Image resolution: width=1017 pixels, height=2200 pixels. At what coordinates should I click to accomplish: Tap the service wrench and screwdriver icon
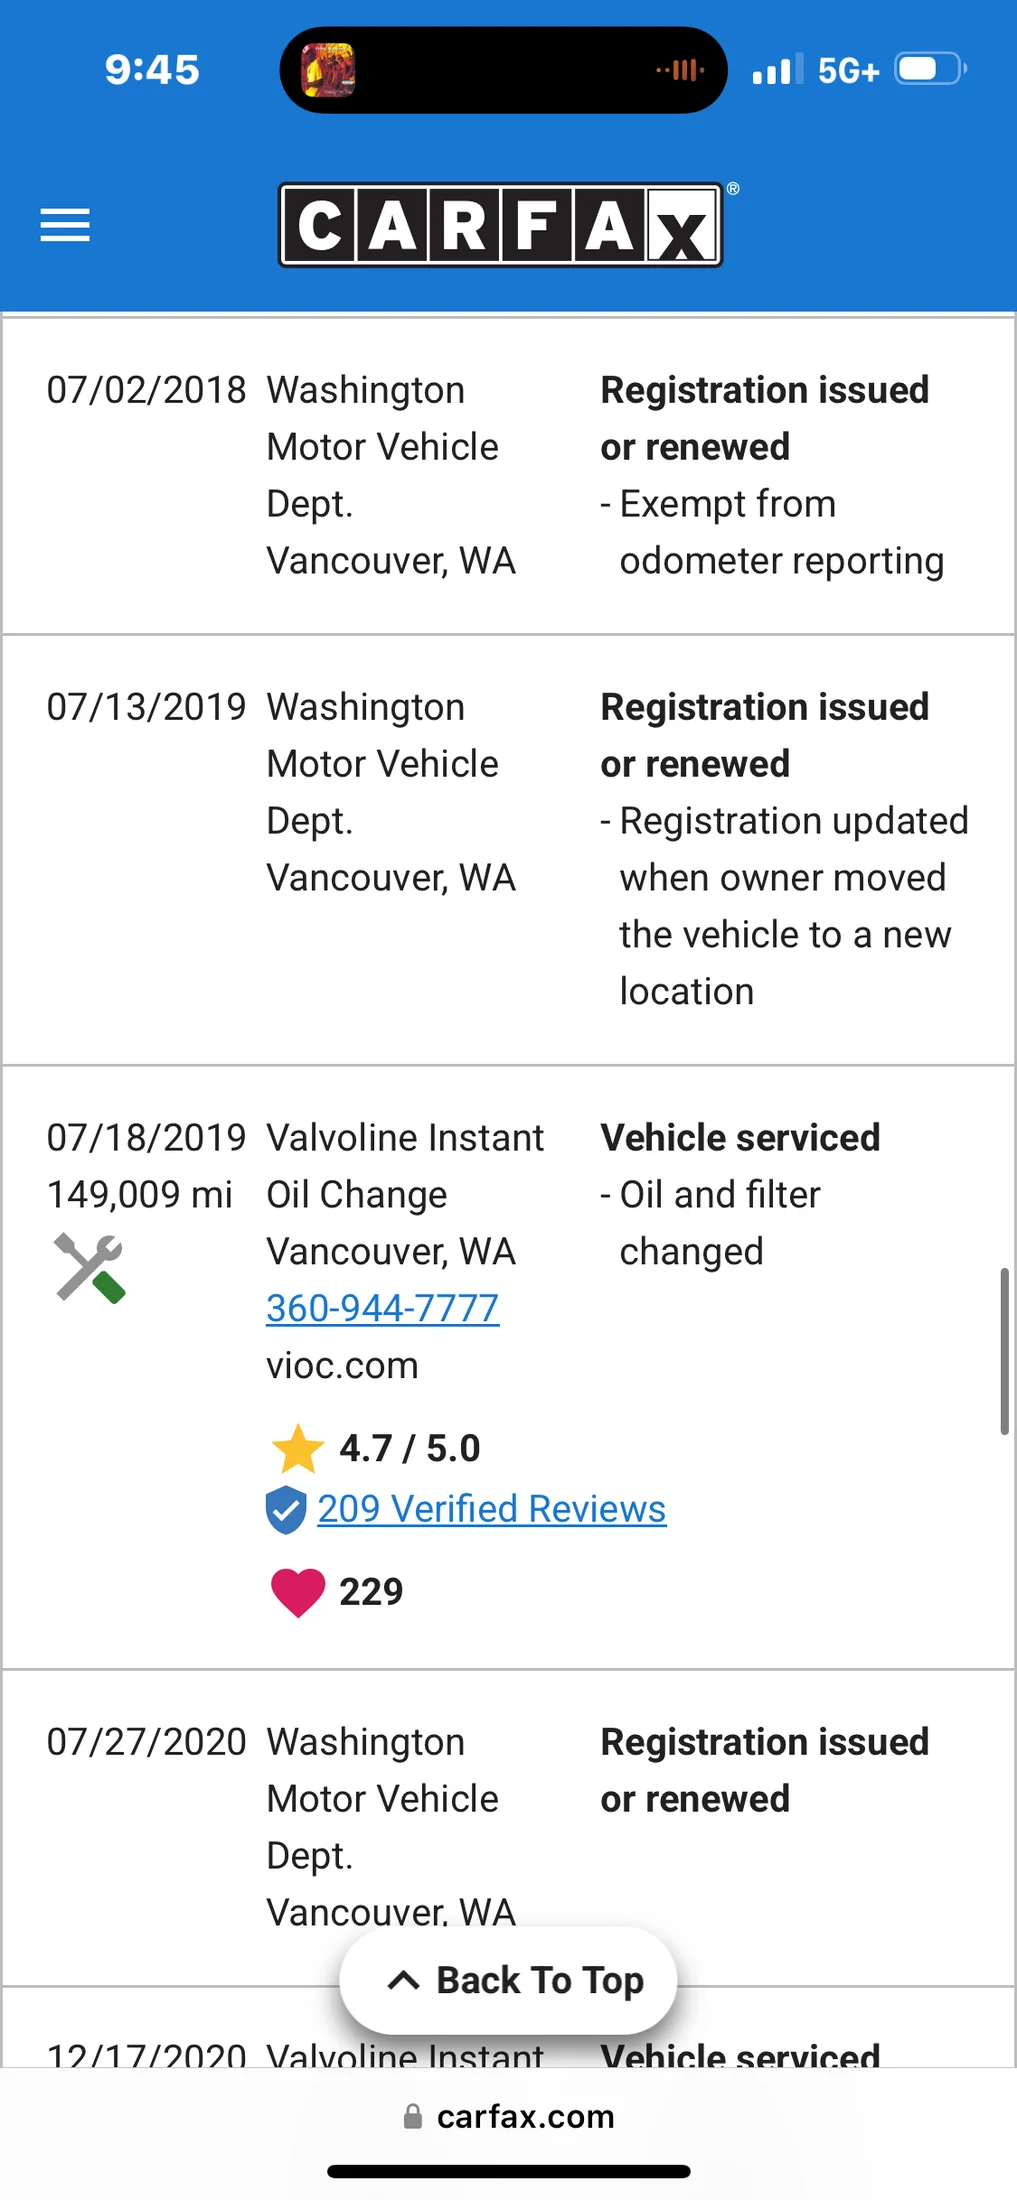[90, 1268]
